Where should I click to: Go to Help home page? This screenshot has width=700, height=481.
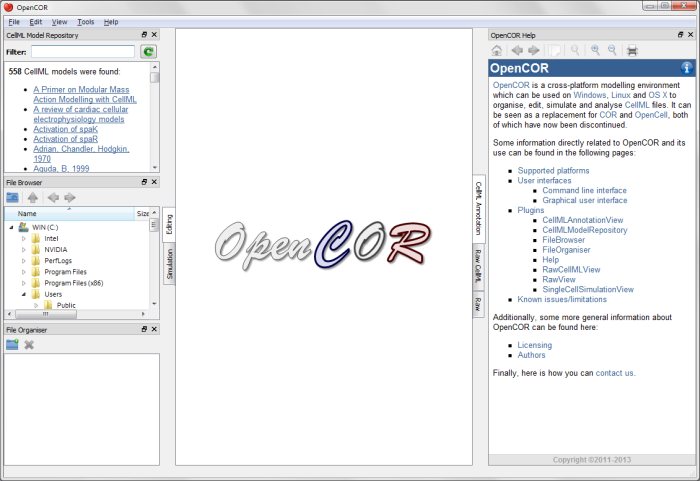[x=496, y=50]
